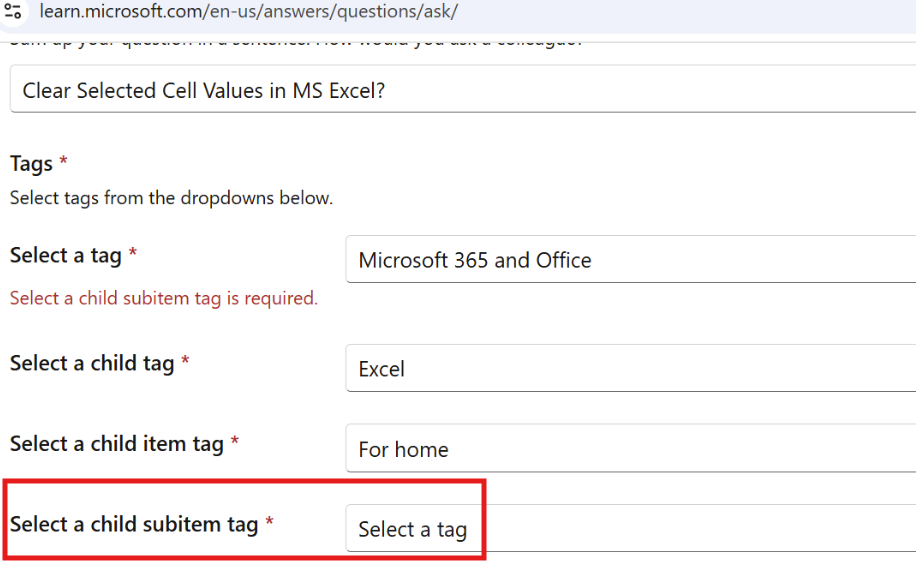Viewport: 916px width, 587px height.
Task: Open the child item tag dropdown 'For home'
Action: (631, 449)
